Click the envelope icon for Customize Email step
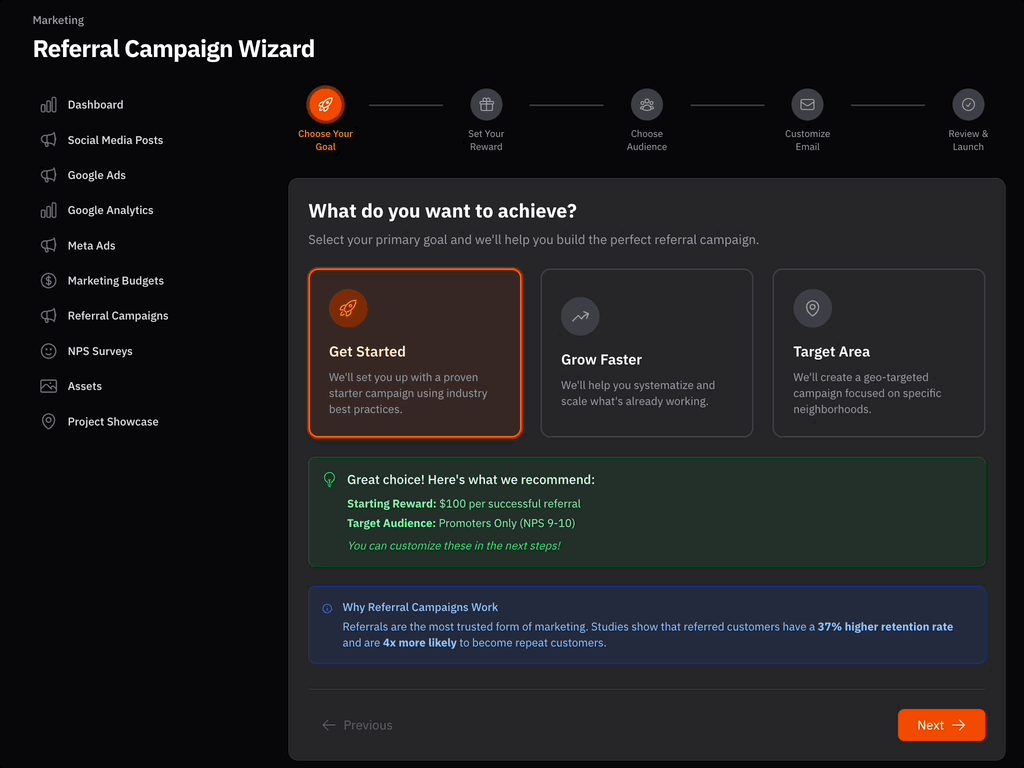 point(807,105)
